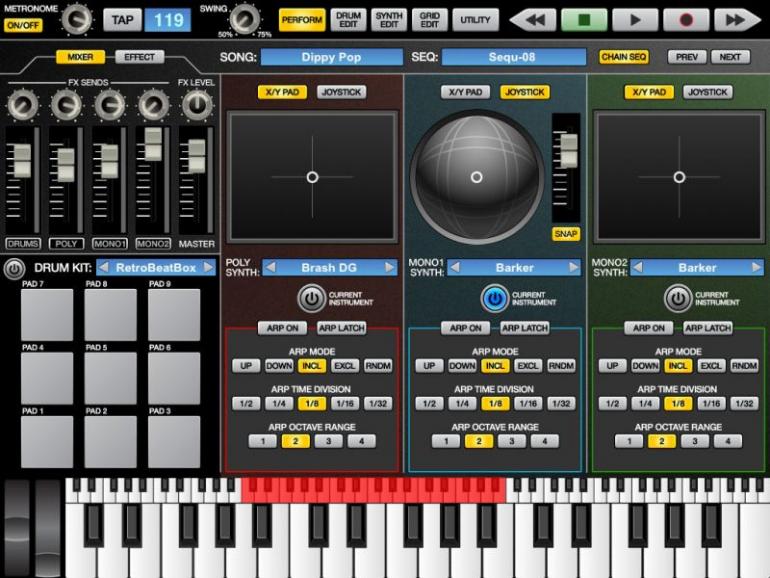Toggle the drum kit power button
770x578 pixels.
[x=14, y=268]
